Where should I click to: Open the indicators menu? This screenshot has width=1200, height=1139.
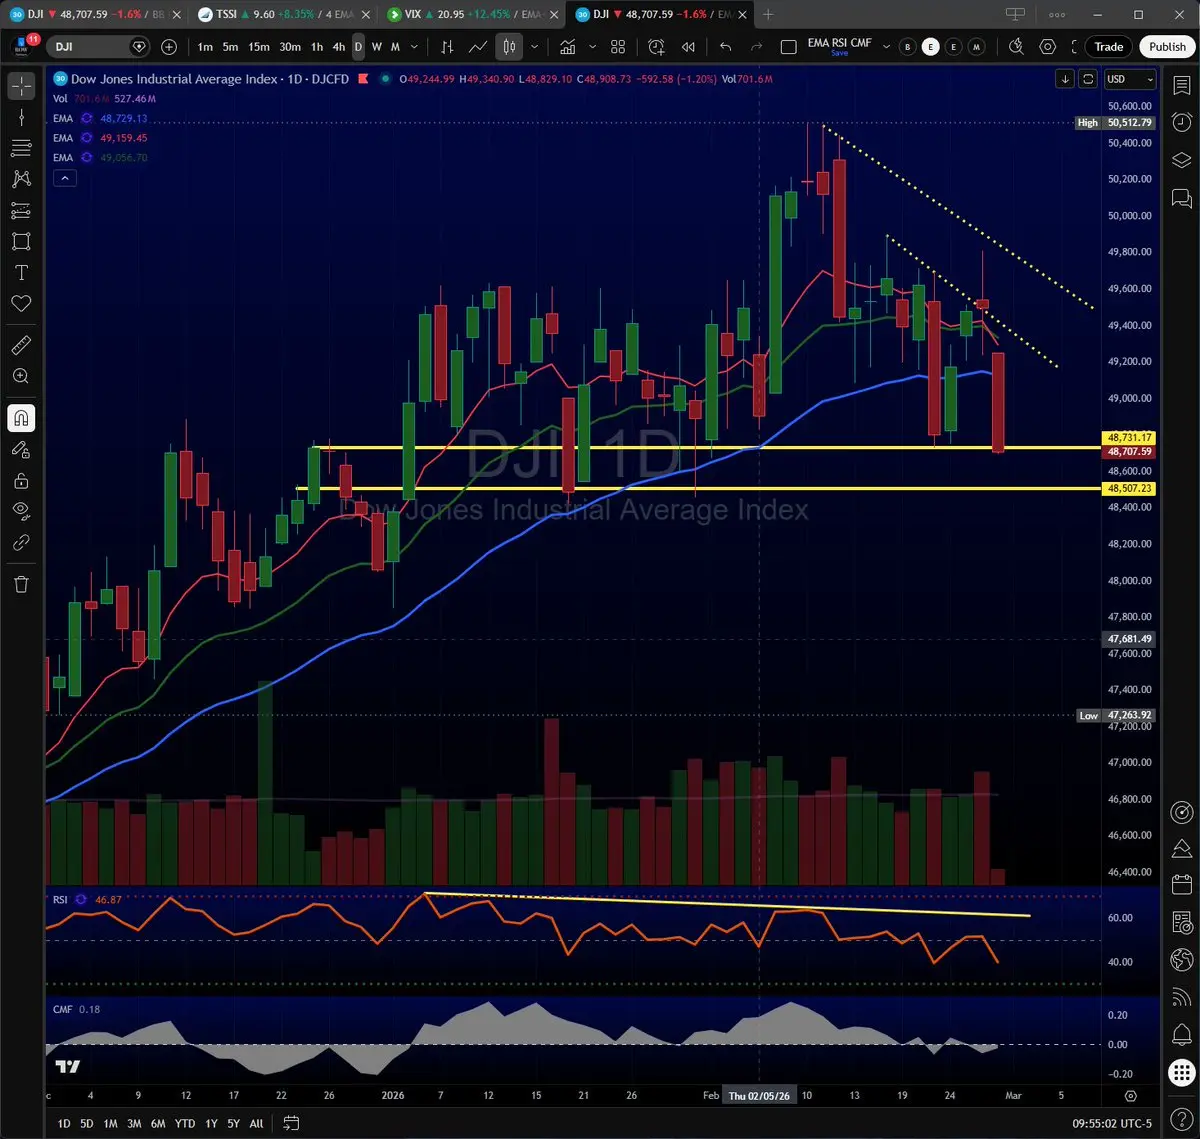568,47
